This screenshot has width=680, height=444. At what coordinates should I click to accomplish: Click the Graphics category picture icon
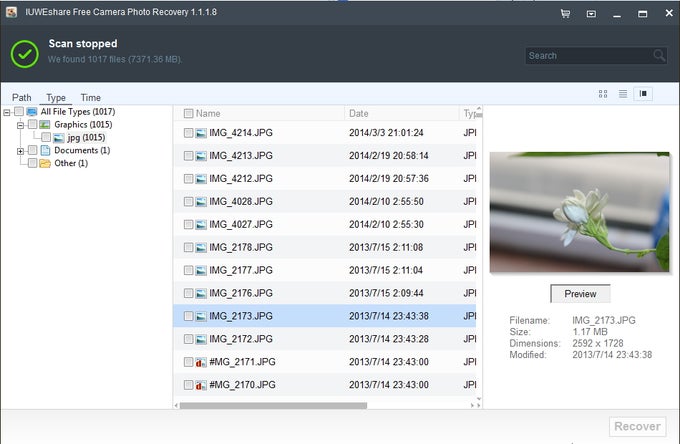45,125
